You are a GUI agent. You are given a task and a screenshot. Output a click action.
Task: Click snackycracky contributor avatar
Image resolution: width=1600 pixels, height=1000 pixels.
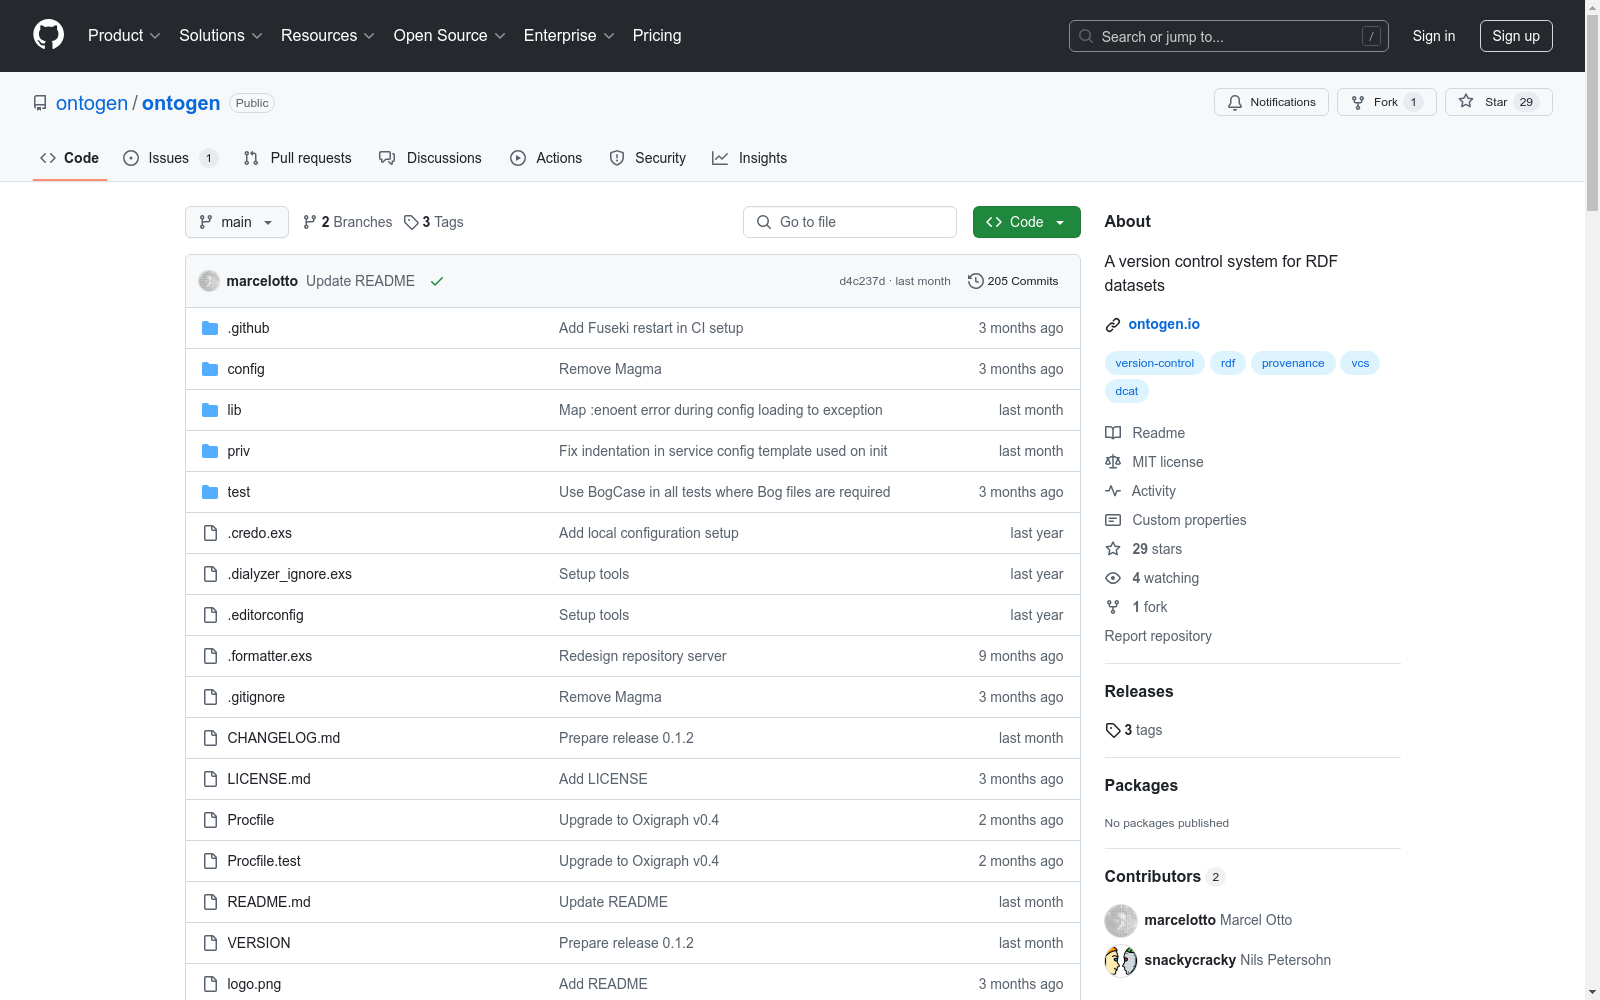(x=1121, y=960)
